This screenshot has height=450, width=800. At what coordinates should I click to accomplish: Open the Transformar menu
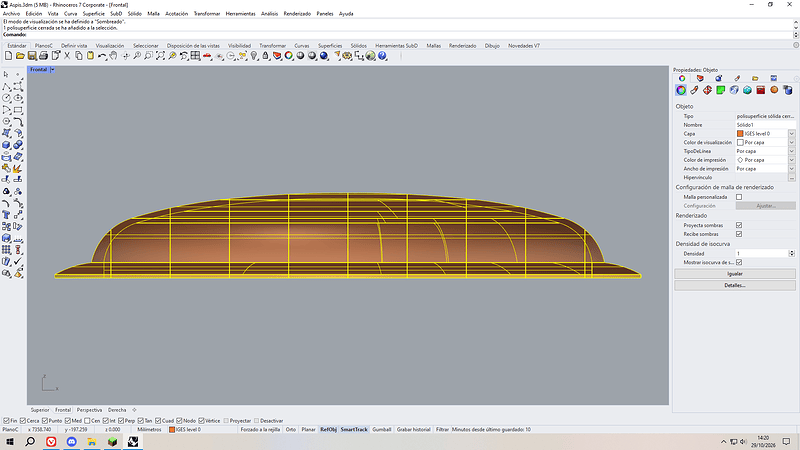click(207, 14)
